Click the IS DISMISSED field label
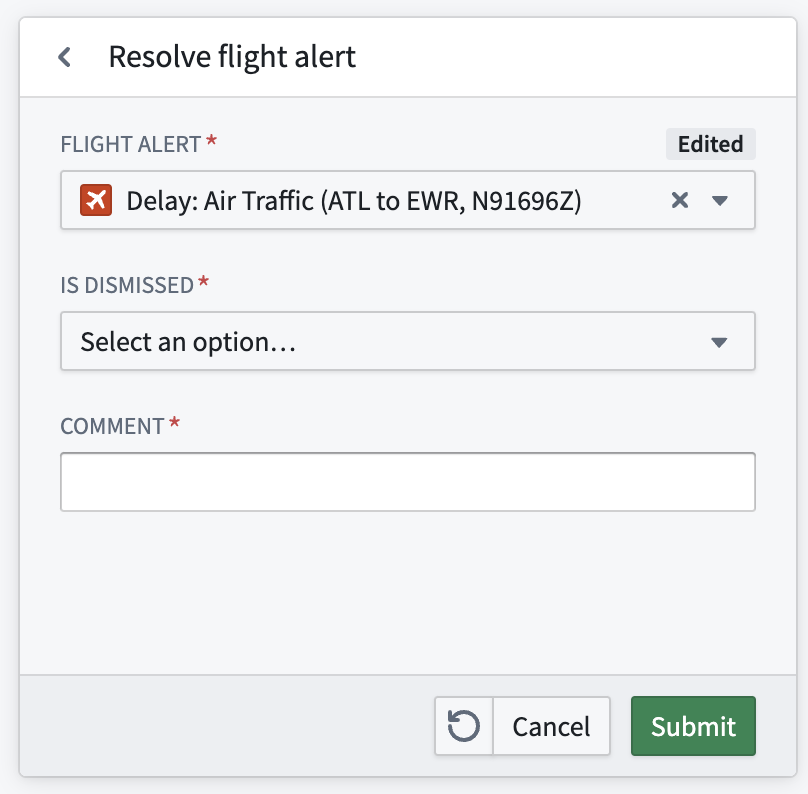The width and height of the screenshot is (808, 794). [x=127, y=285]
